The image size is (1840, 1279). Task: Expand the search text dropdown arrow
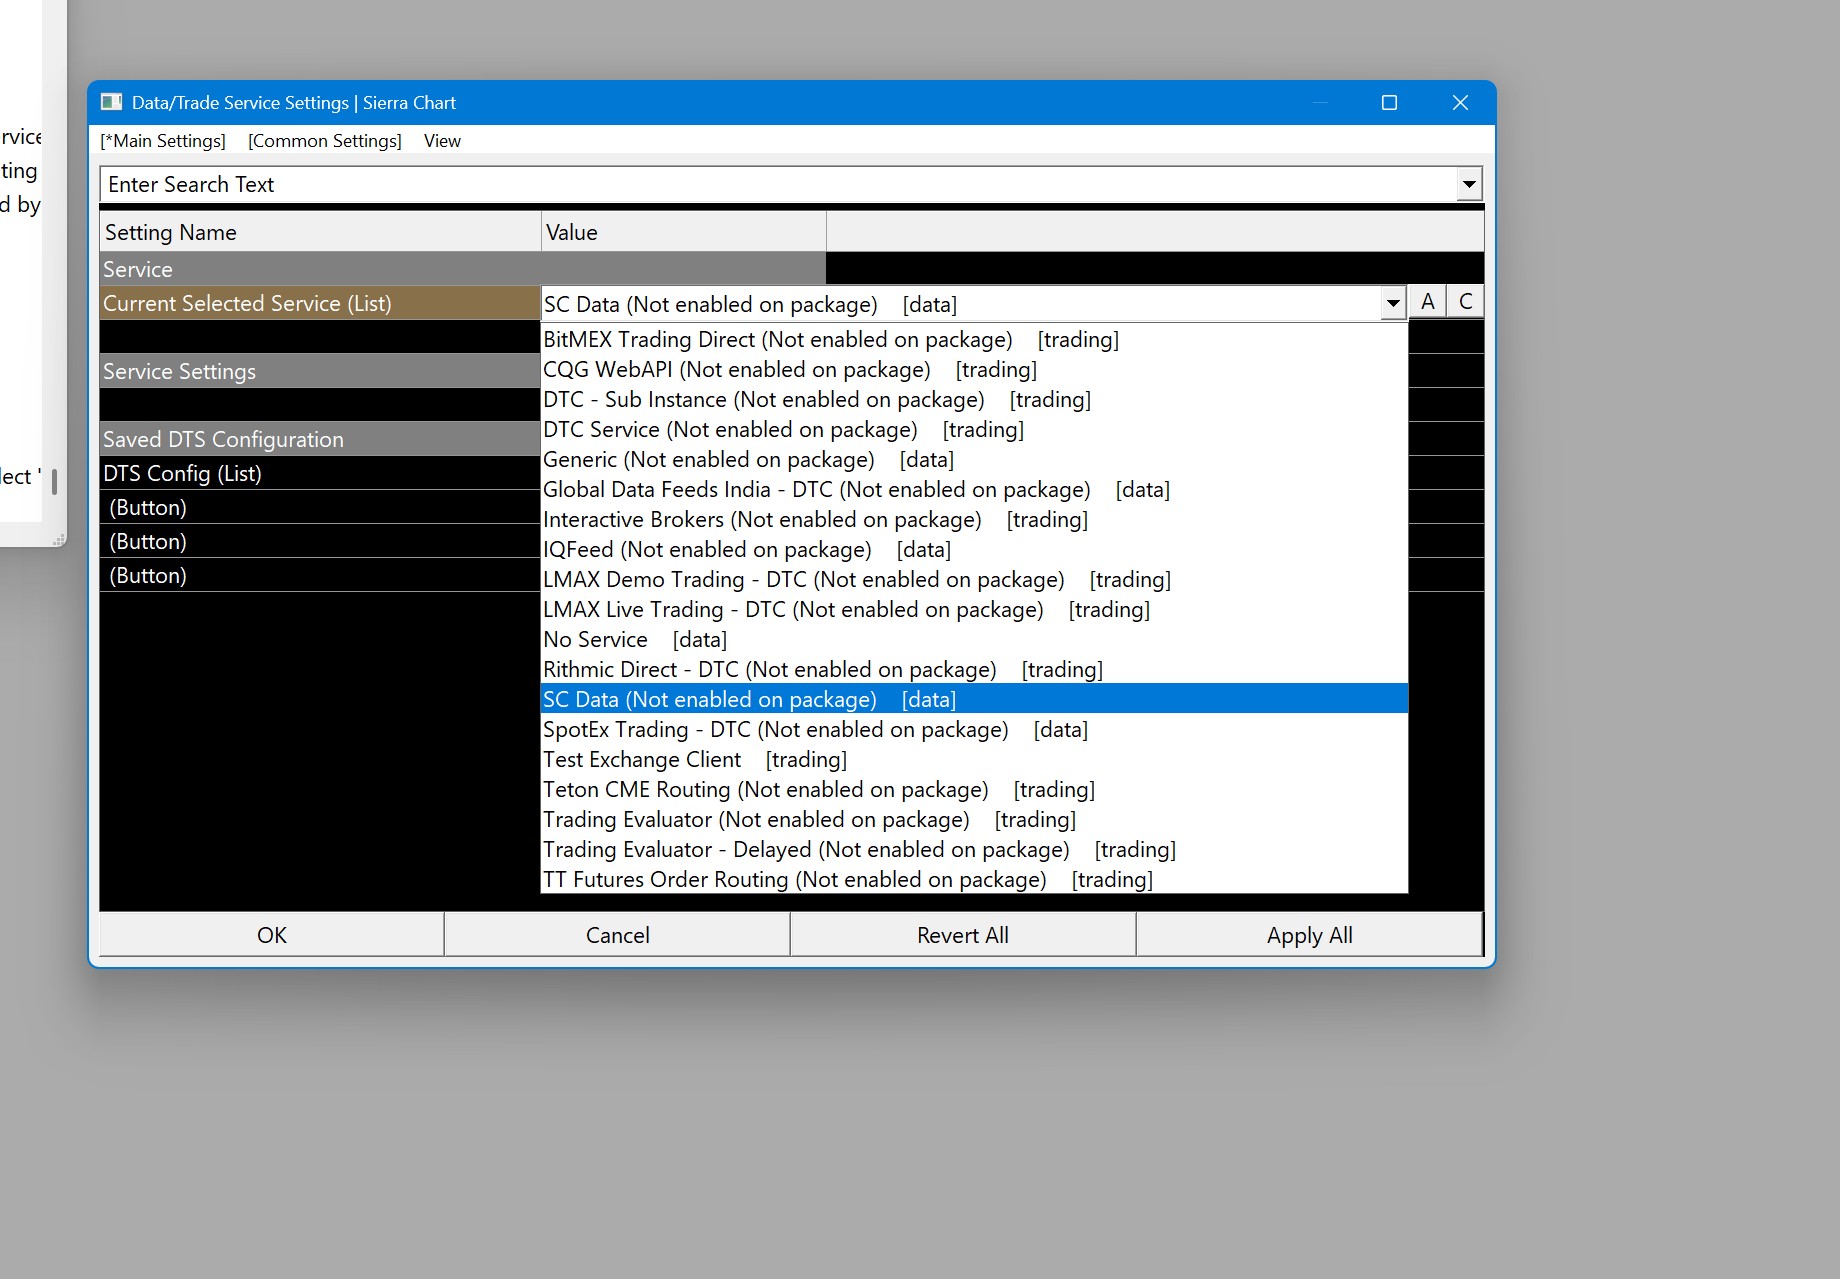[x=1469, y=184]
